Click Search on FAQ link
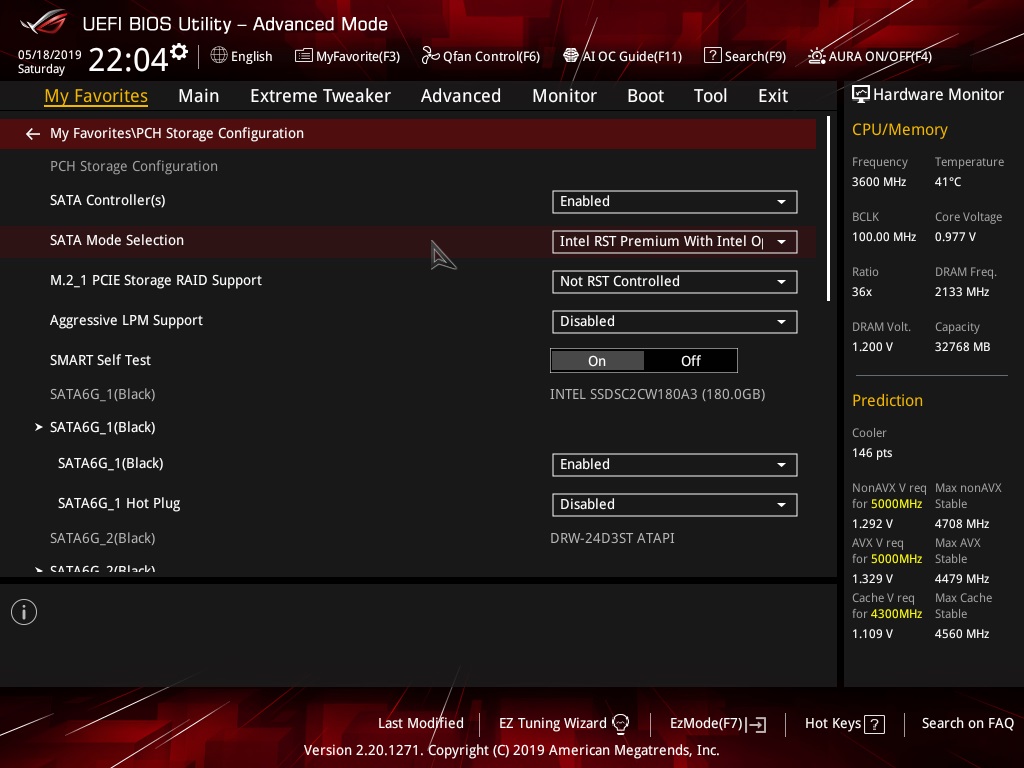This screenshot has height=768, width=1024. coord(967,723)
